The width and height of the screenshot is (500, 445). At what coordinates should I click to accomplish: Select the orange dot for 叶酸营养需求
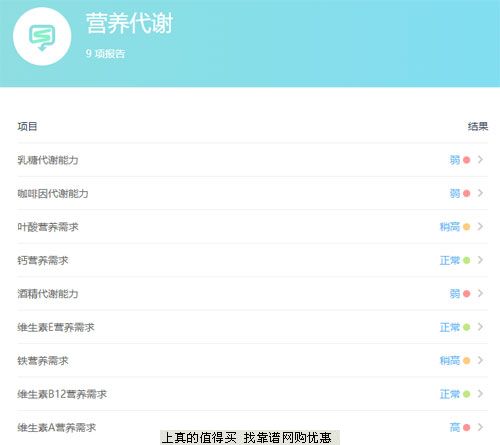click(x=467, y=227)
